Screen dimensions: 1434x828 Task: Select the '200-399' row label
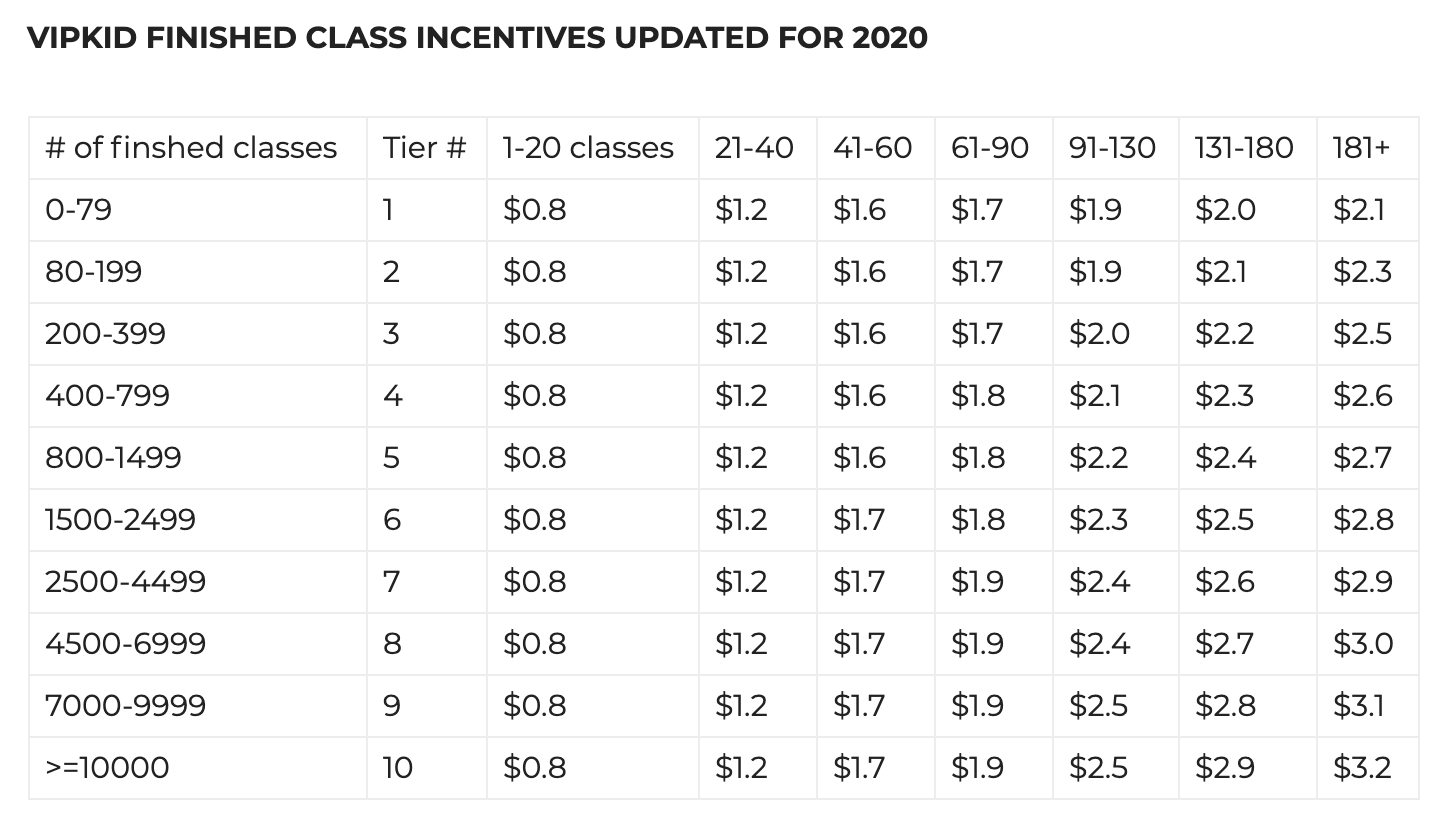click(x=105, y=334)
